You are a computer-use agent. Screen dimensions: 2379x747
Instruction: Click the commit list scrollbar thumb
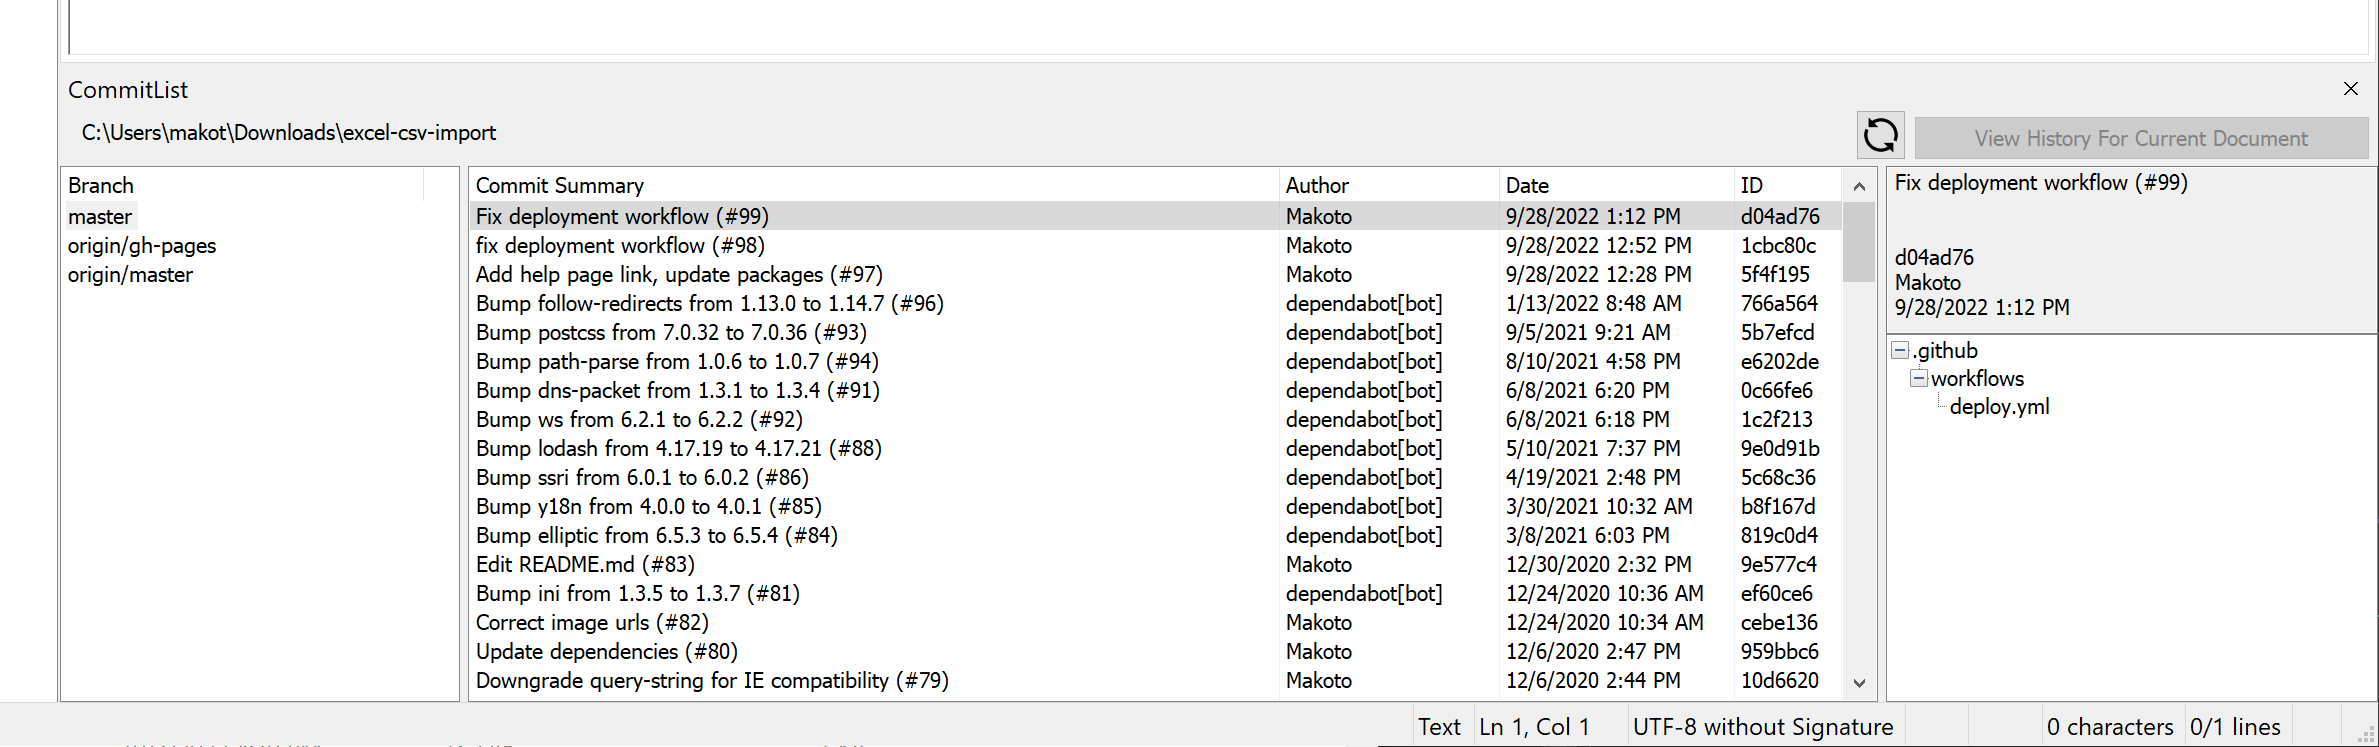pyautogui.click(x=1859, y=243)
